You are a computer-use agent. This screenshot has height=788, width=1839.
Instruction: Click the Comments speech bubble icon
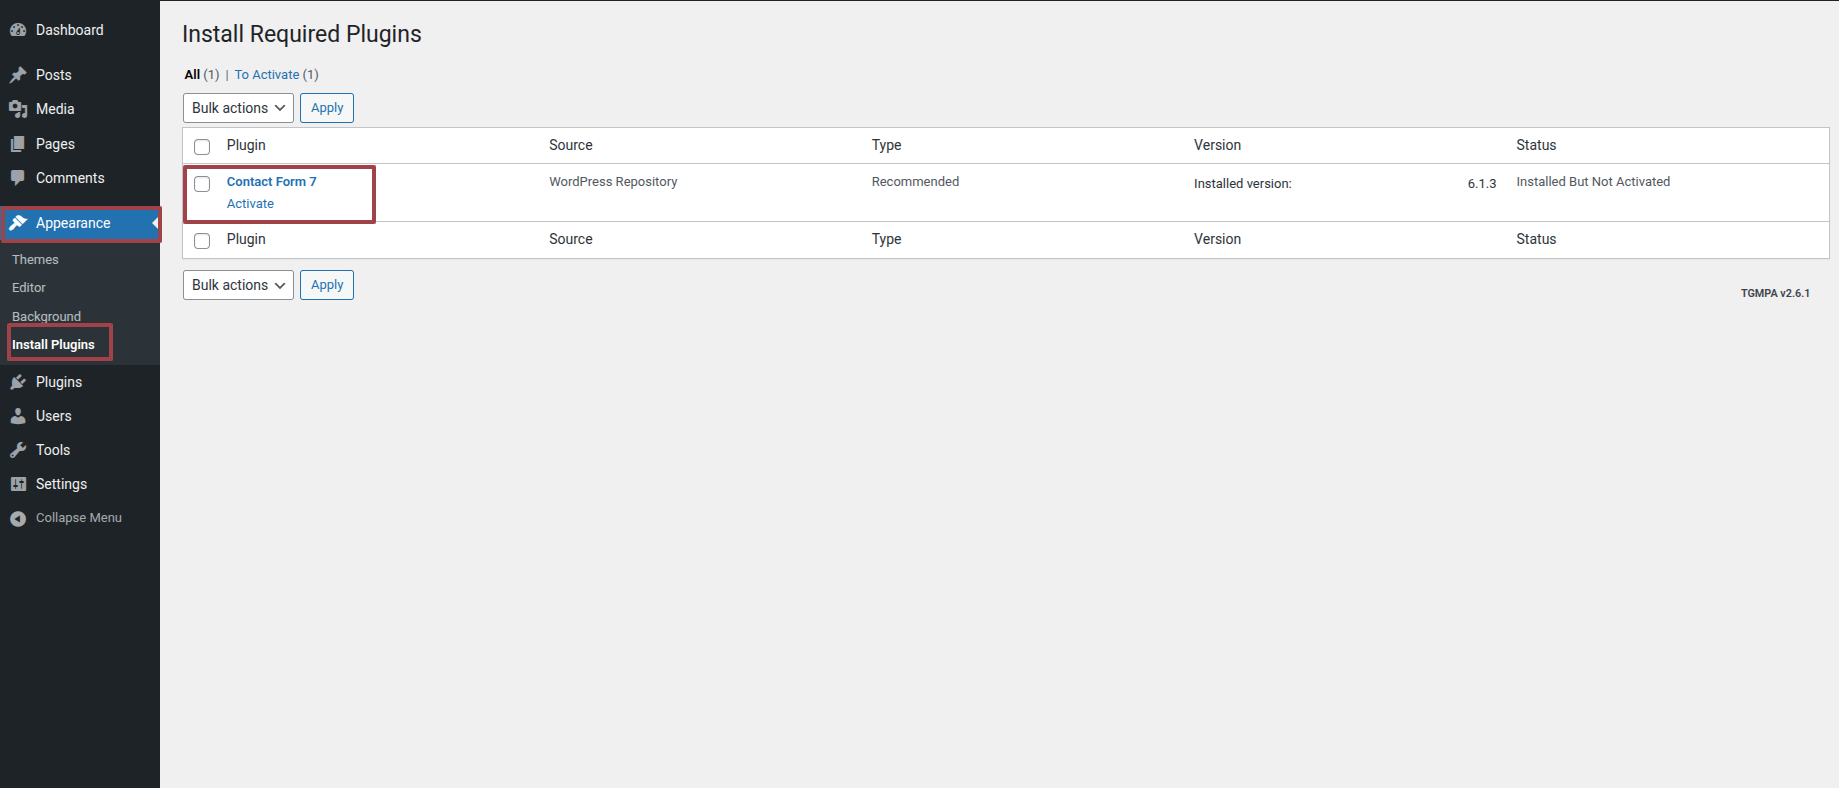18,178
